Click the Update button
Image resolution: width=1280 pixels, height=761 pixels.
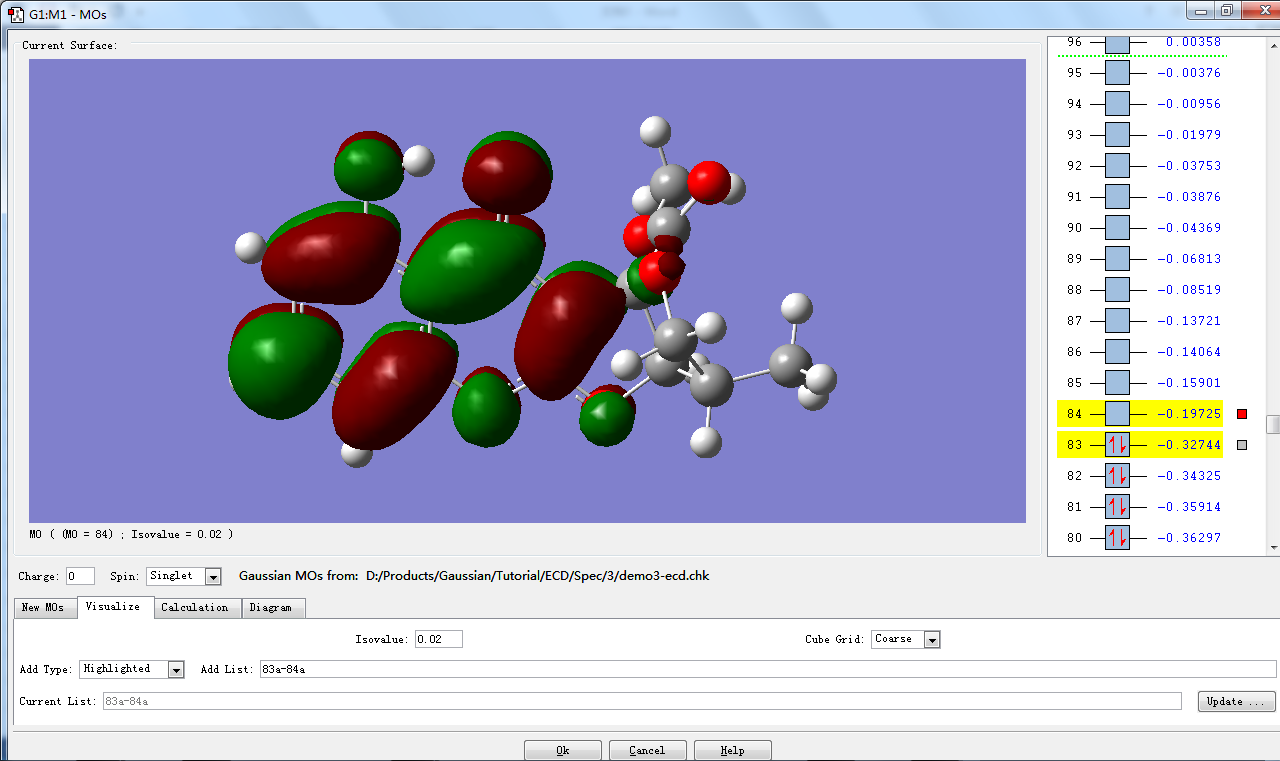[x=1237, y=702]
